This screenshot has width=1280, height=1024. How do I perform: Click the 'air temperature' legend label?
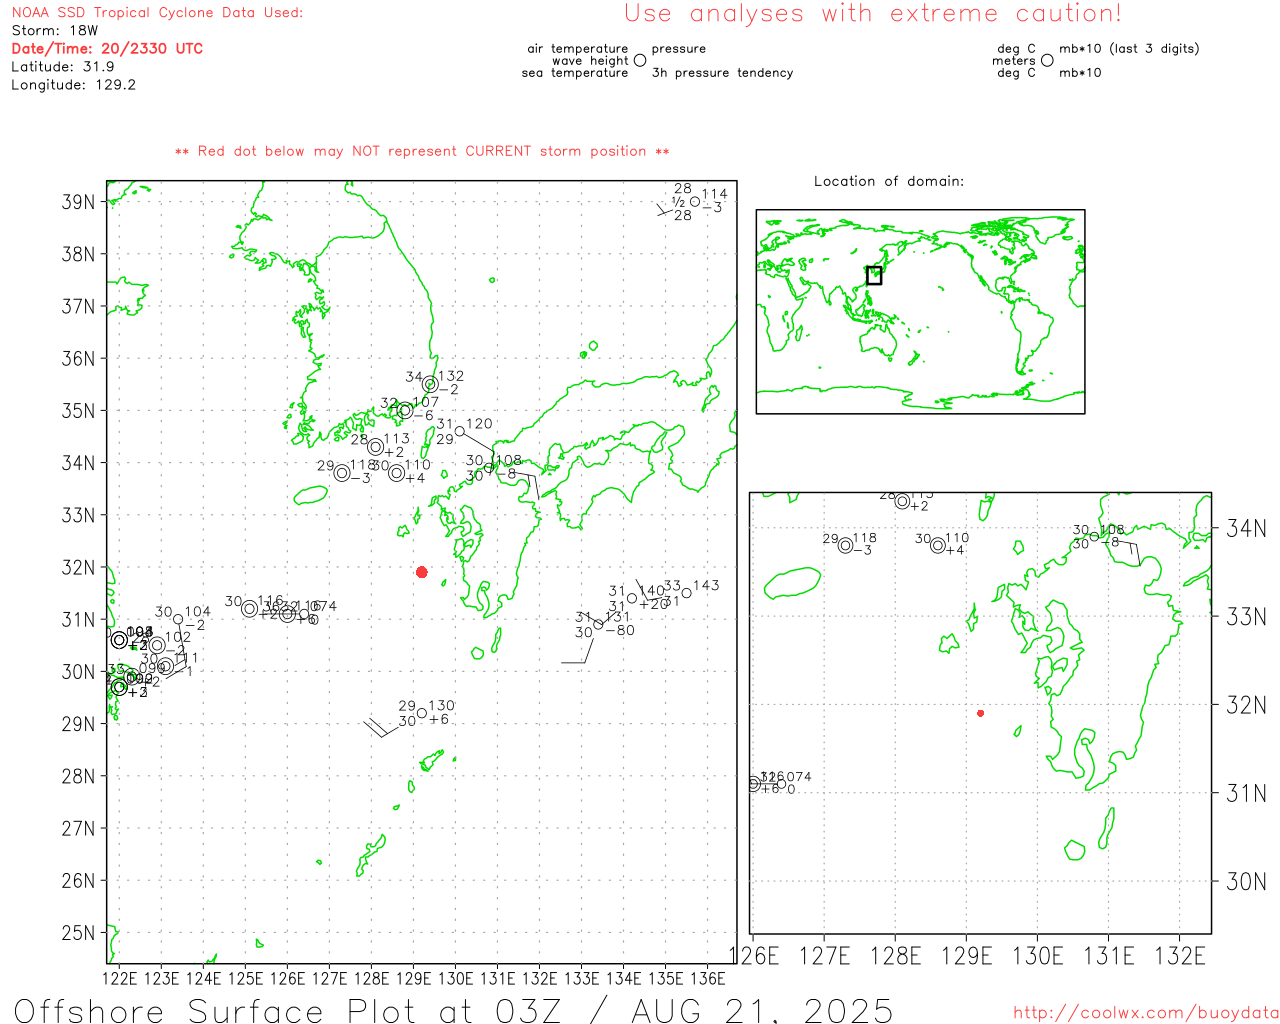578,49
